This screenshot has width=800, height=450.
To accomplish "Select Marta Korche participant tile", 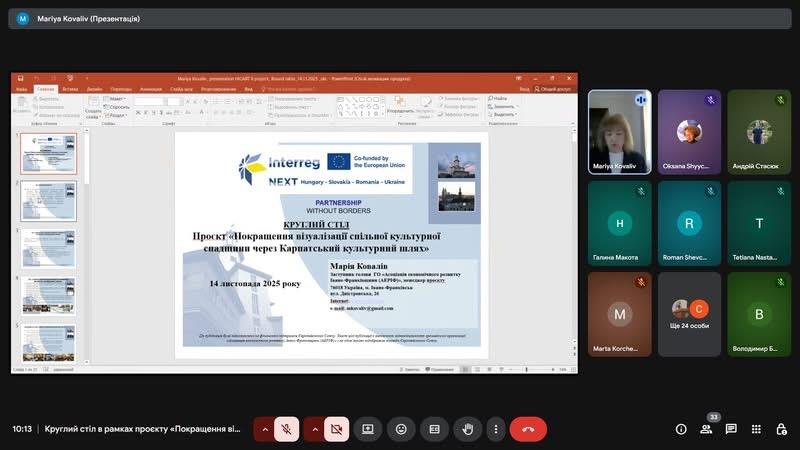I will [x=619, y=314].
